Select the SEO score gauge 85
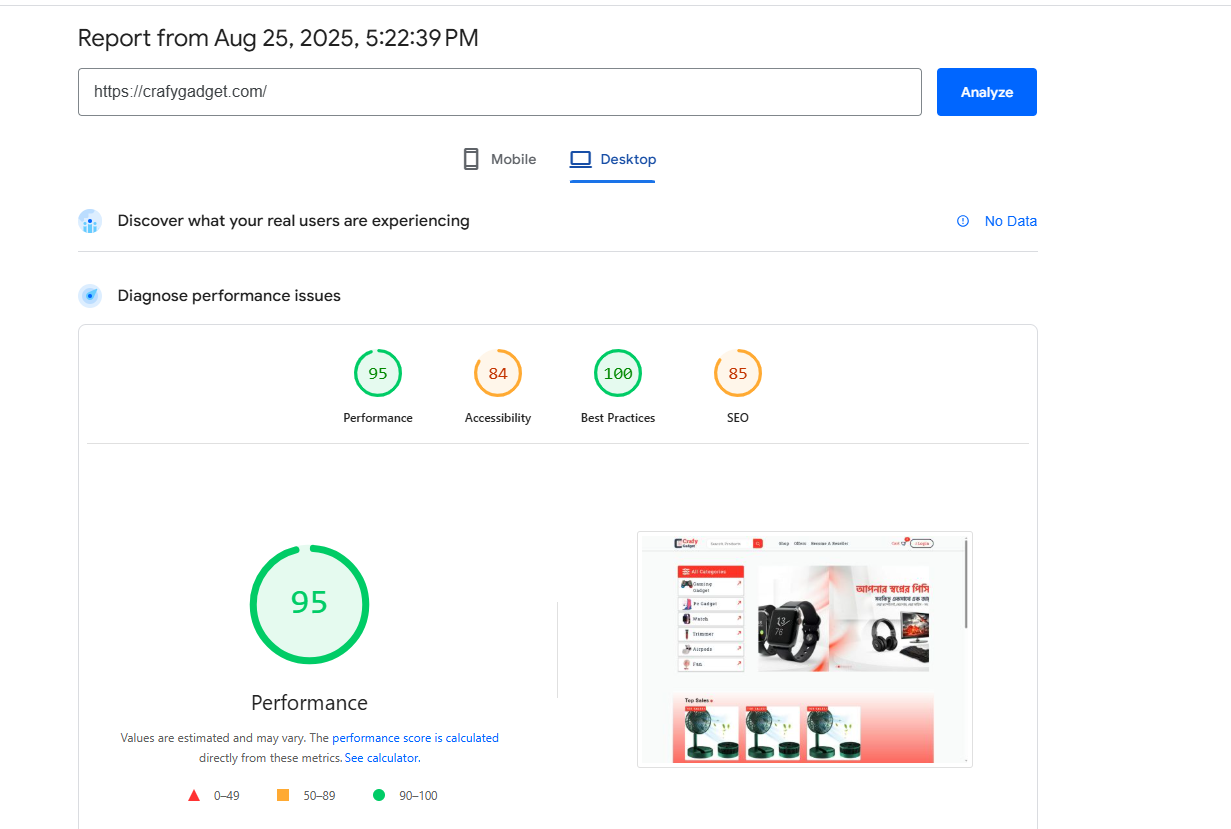Viewport: 1231px width, 829px height. [x=738, y=374]
